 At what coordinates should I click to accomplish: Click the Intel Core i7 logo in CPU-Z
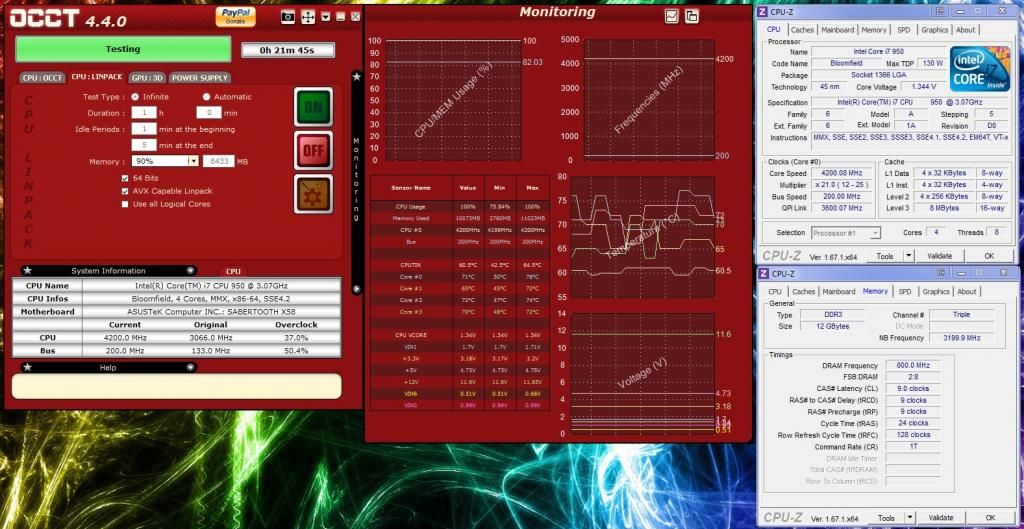pos(980,69)
